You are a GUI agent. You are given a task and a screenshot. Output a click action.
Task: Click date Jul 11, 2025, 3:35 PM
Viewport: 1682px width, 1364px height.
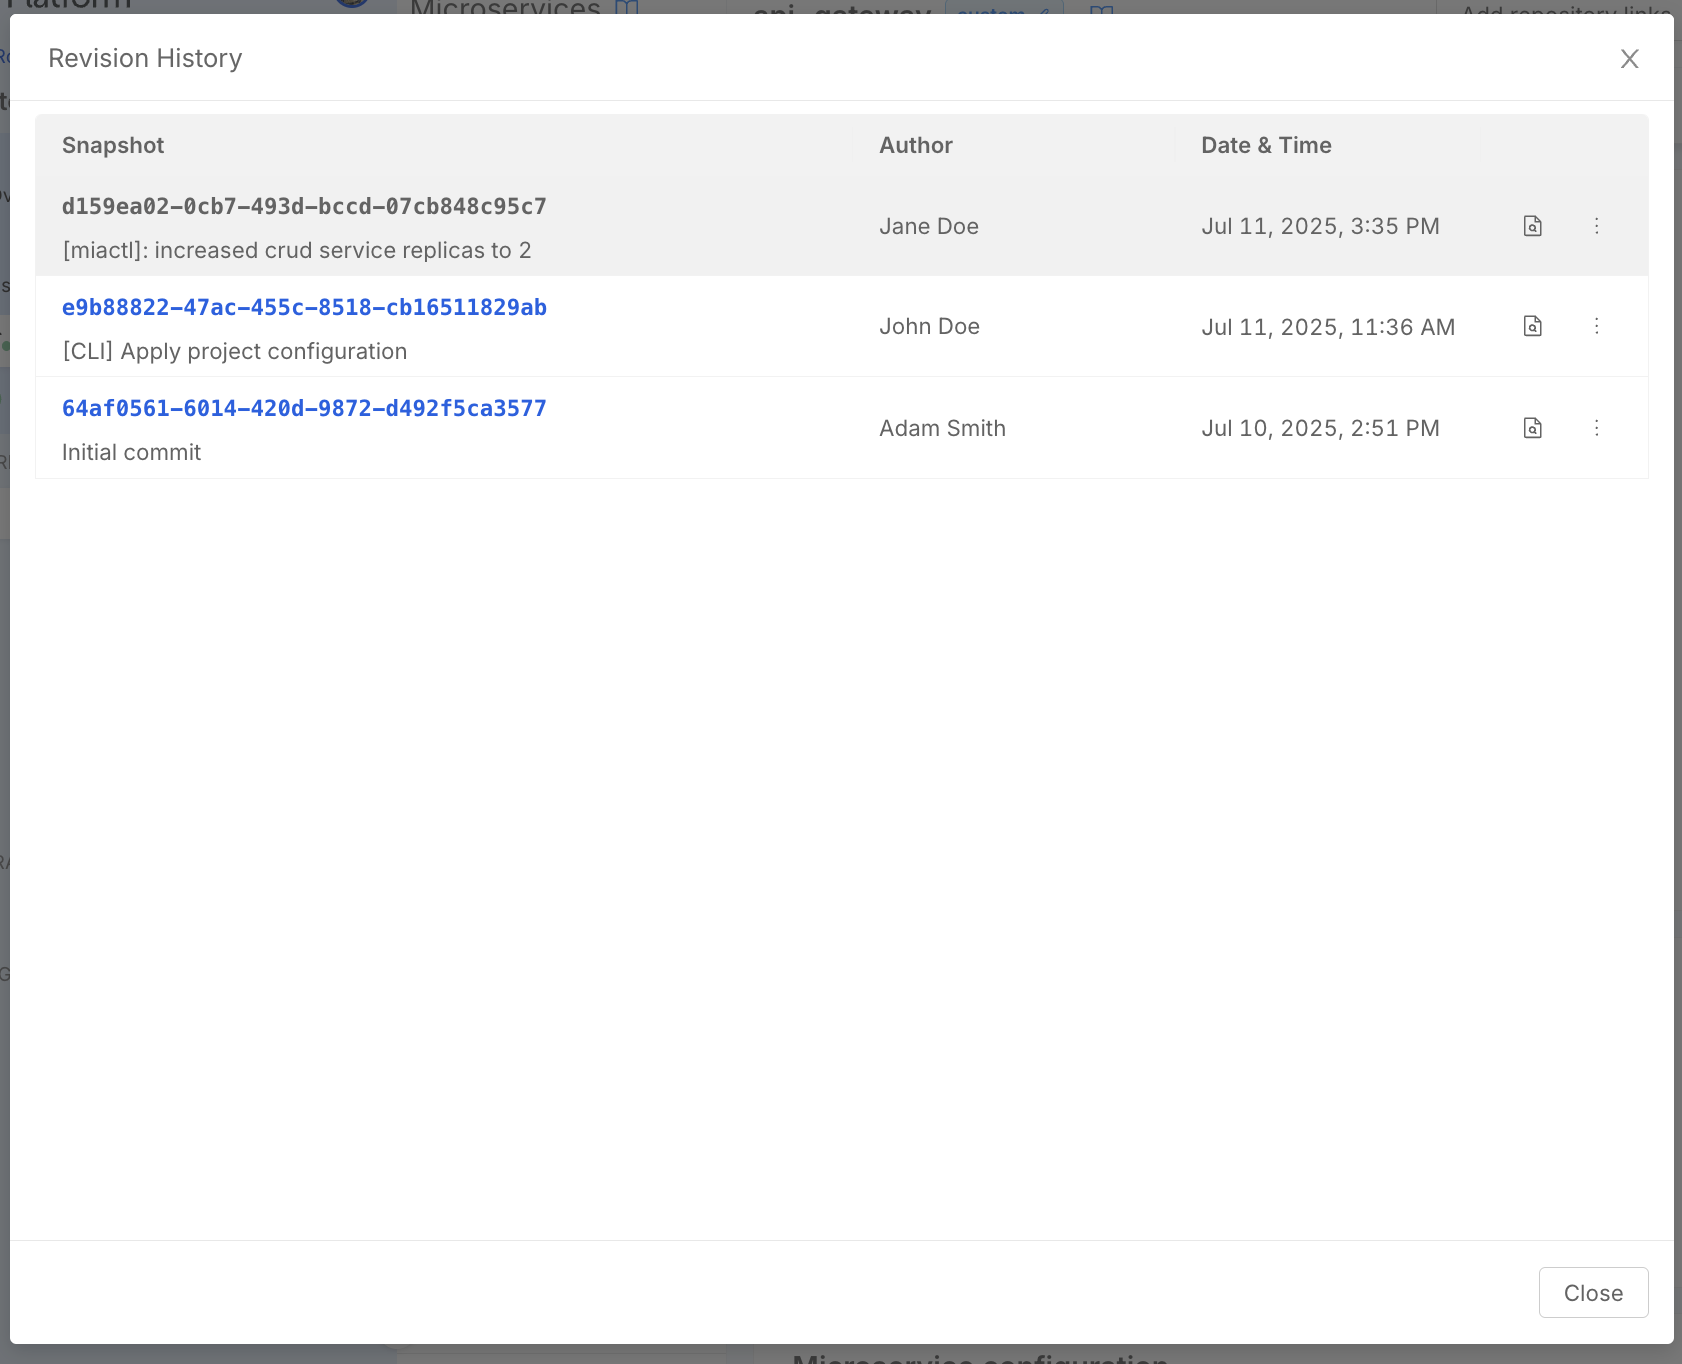[1320, 226]
